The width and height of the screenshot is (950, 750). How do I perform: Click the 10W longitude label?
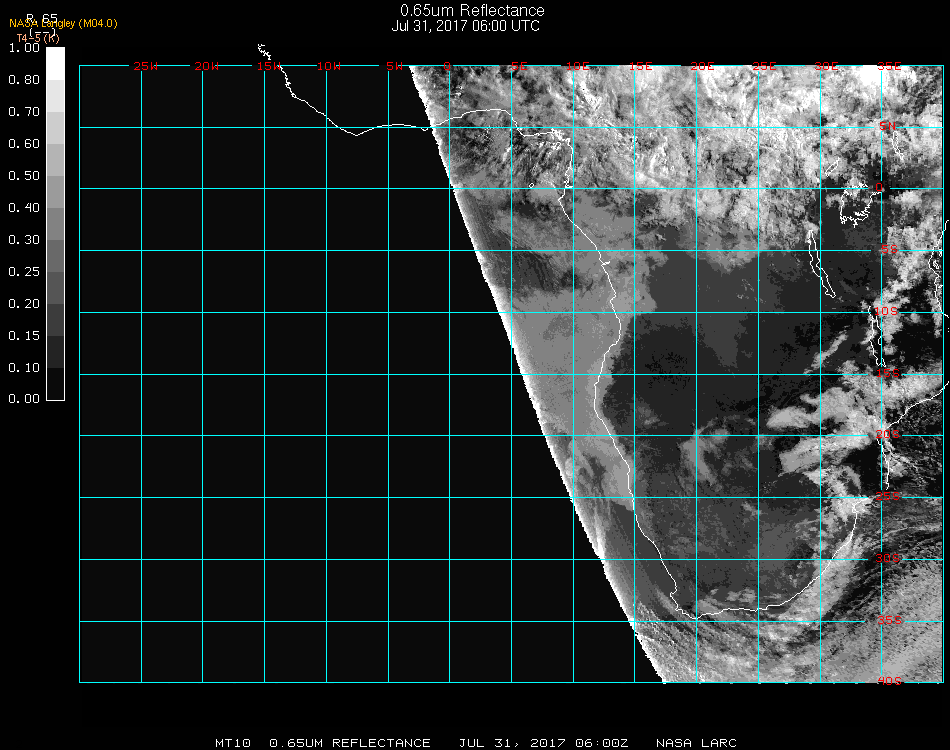coord(329,66)
